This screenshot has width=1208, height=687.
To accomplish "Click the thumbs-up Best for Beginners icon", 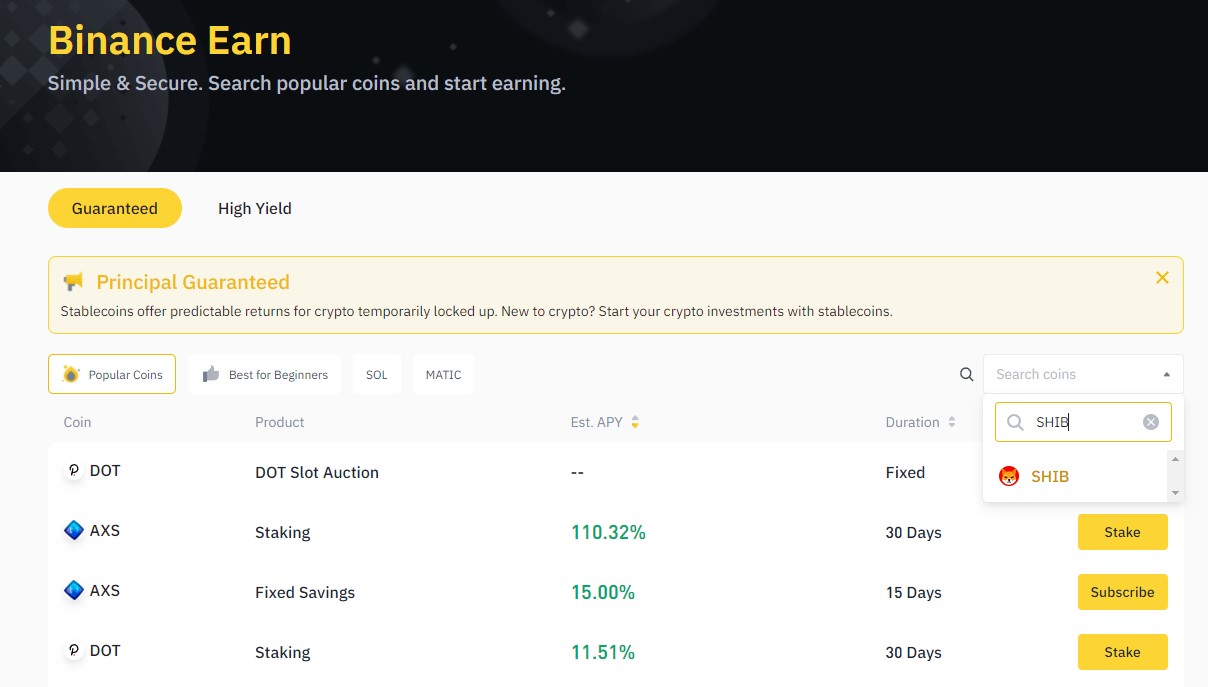I will (211, 374).
